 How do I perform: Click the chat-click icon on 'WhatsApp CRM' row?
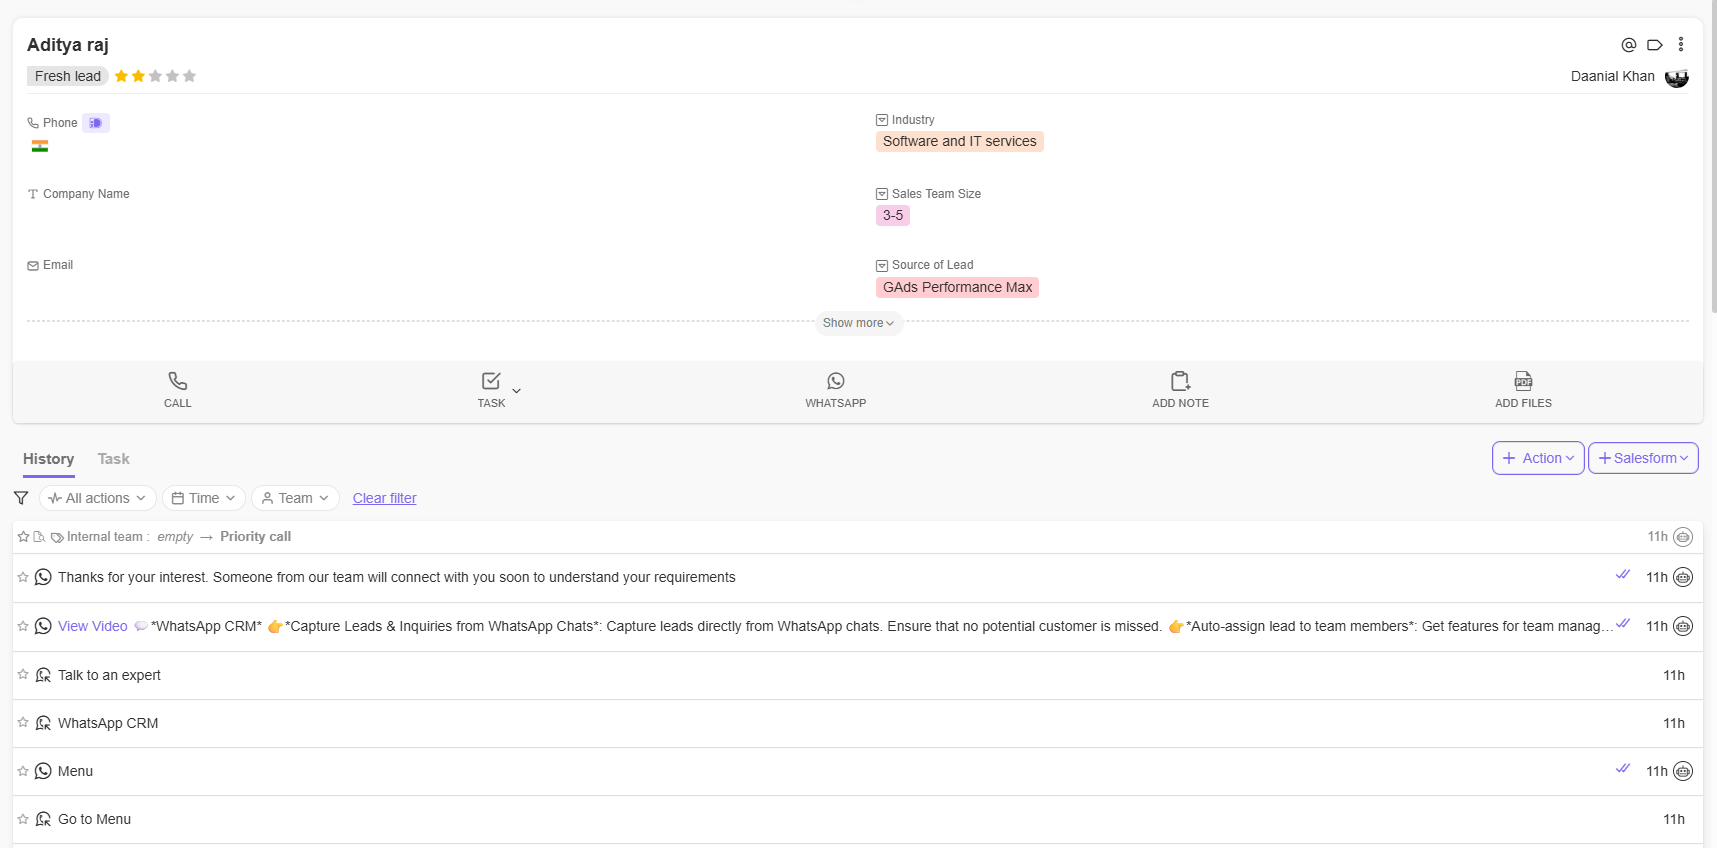coord(43,723)
